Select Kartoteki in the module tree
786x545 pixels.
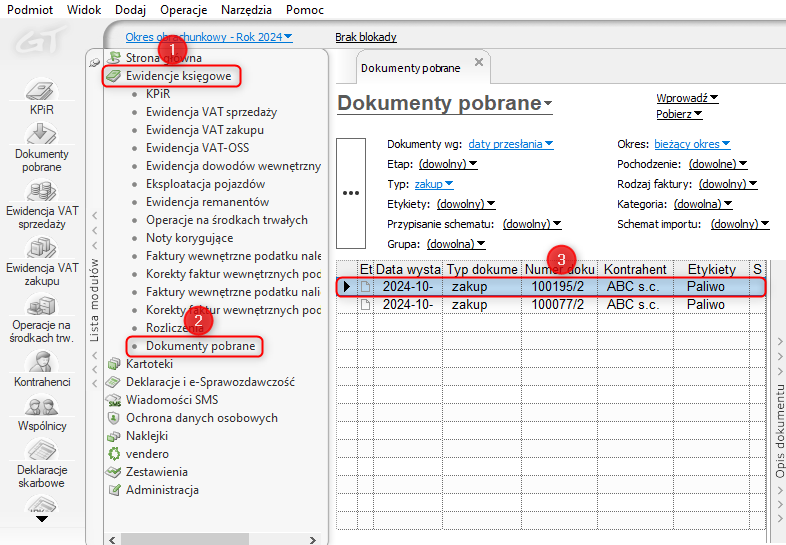(x=149, y=364)
